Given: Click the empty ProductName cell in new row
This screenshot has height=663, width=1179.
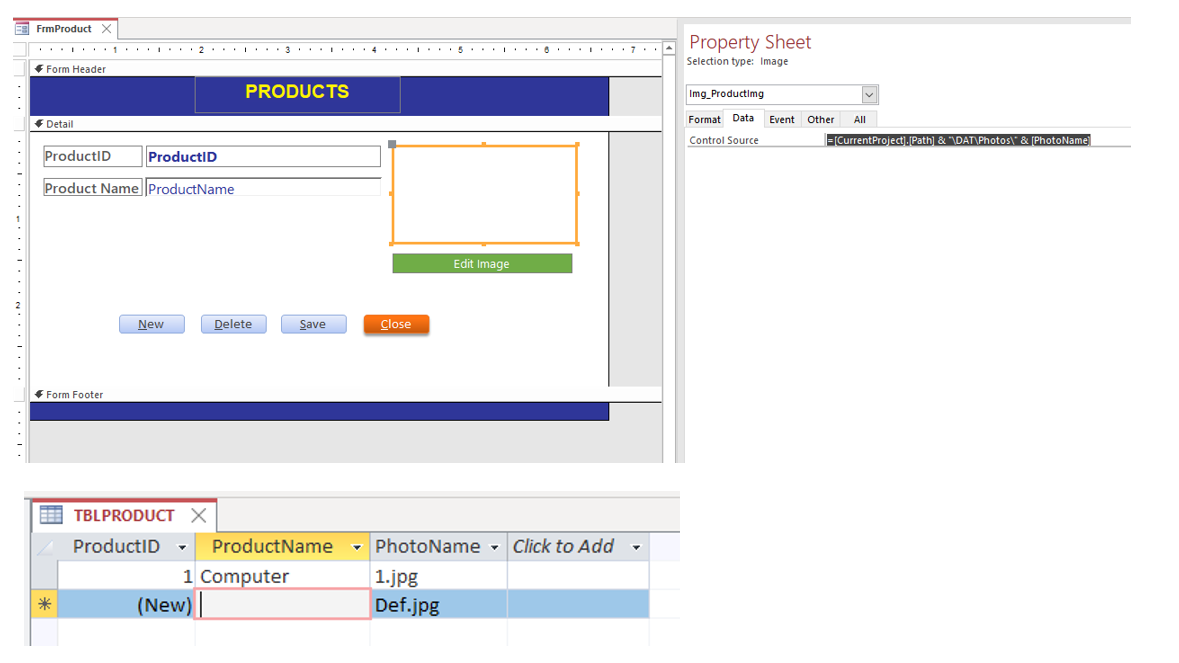Looking at the screenshot, I should point(283,605).
